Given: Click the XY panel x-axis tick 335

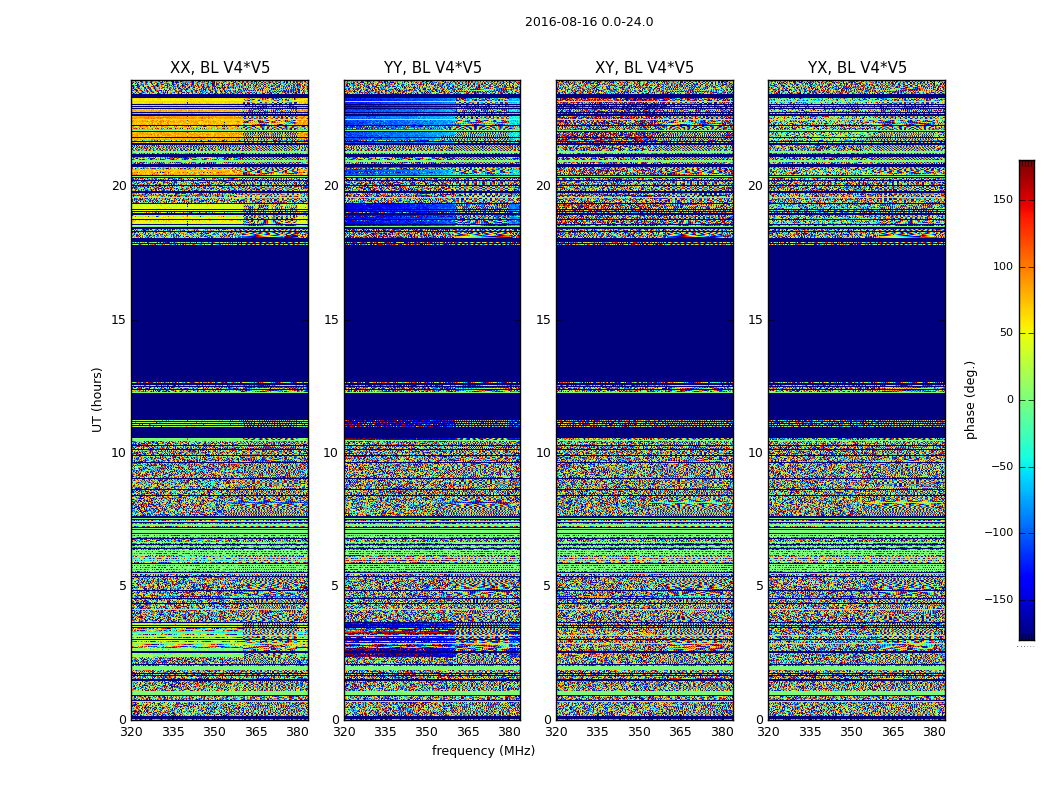Looking at the screenshot, I should pos(597,732).
